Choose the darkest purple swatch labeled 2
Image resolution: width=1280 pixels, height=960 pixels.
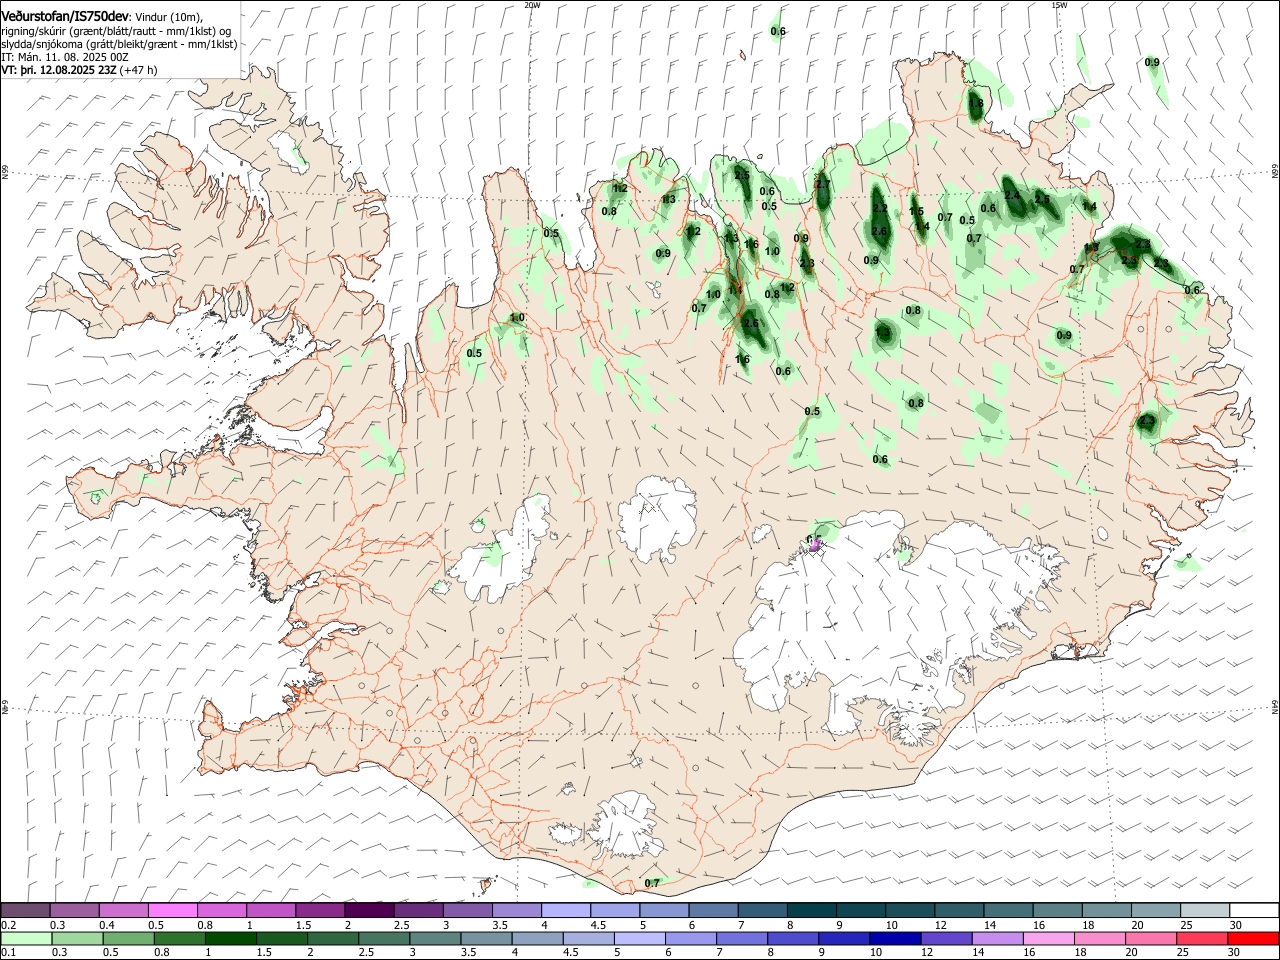pos(369,911)
